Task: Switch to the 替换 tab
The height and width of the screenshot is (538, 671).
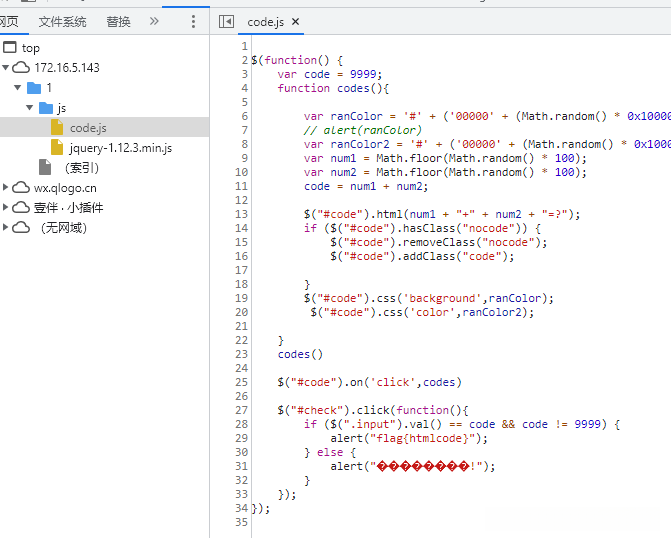Action: click(118, 21)
